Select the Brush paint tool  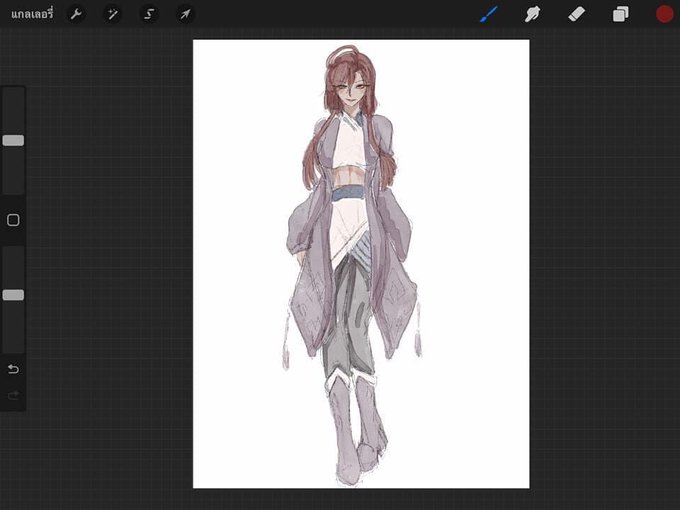pyautogui.click(x=489, y=14)
